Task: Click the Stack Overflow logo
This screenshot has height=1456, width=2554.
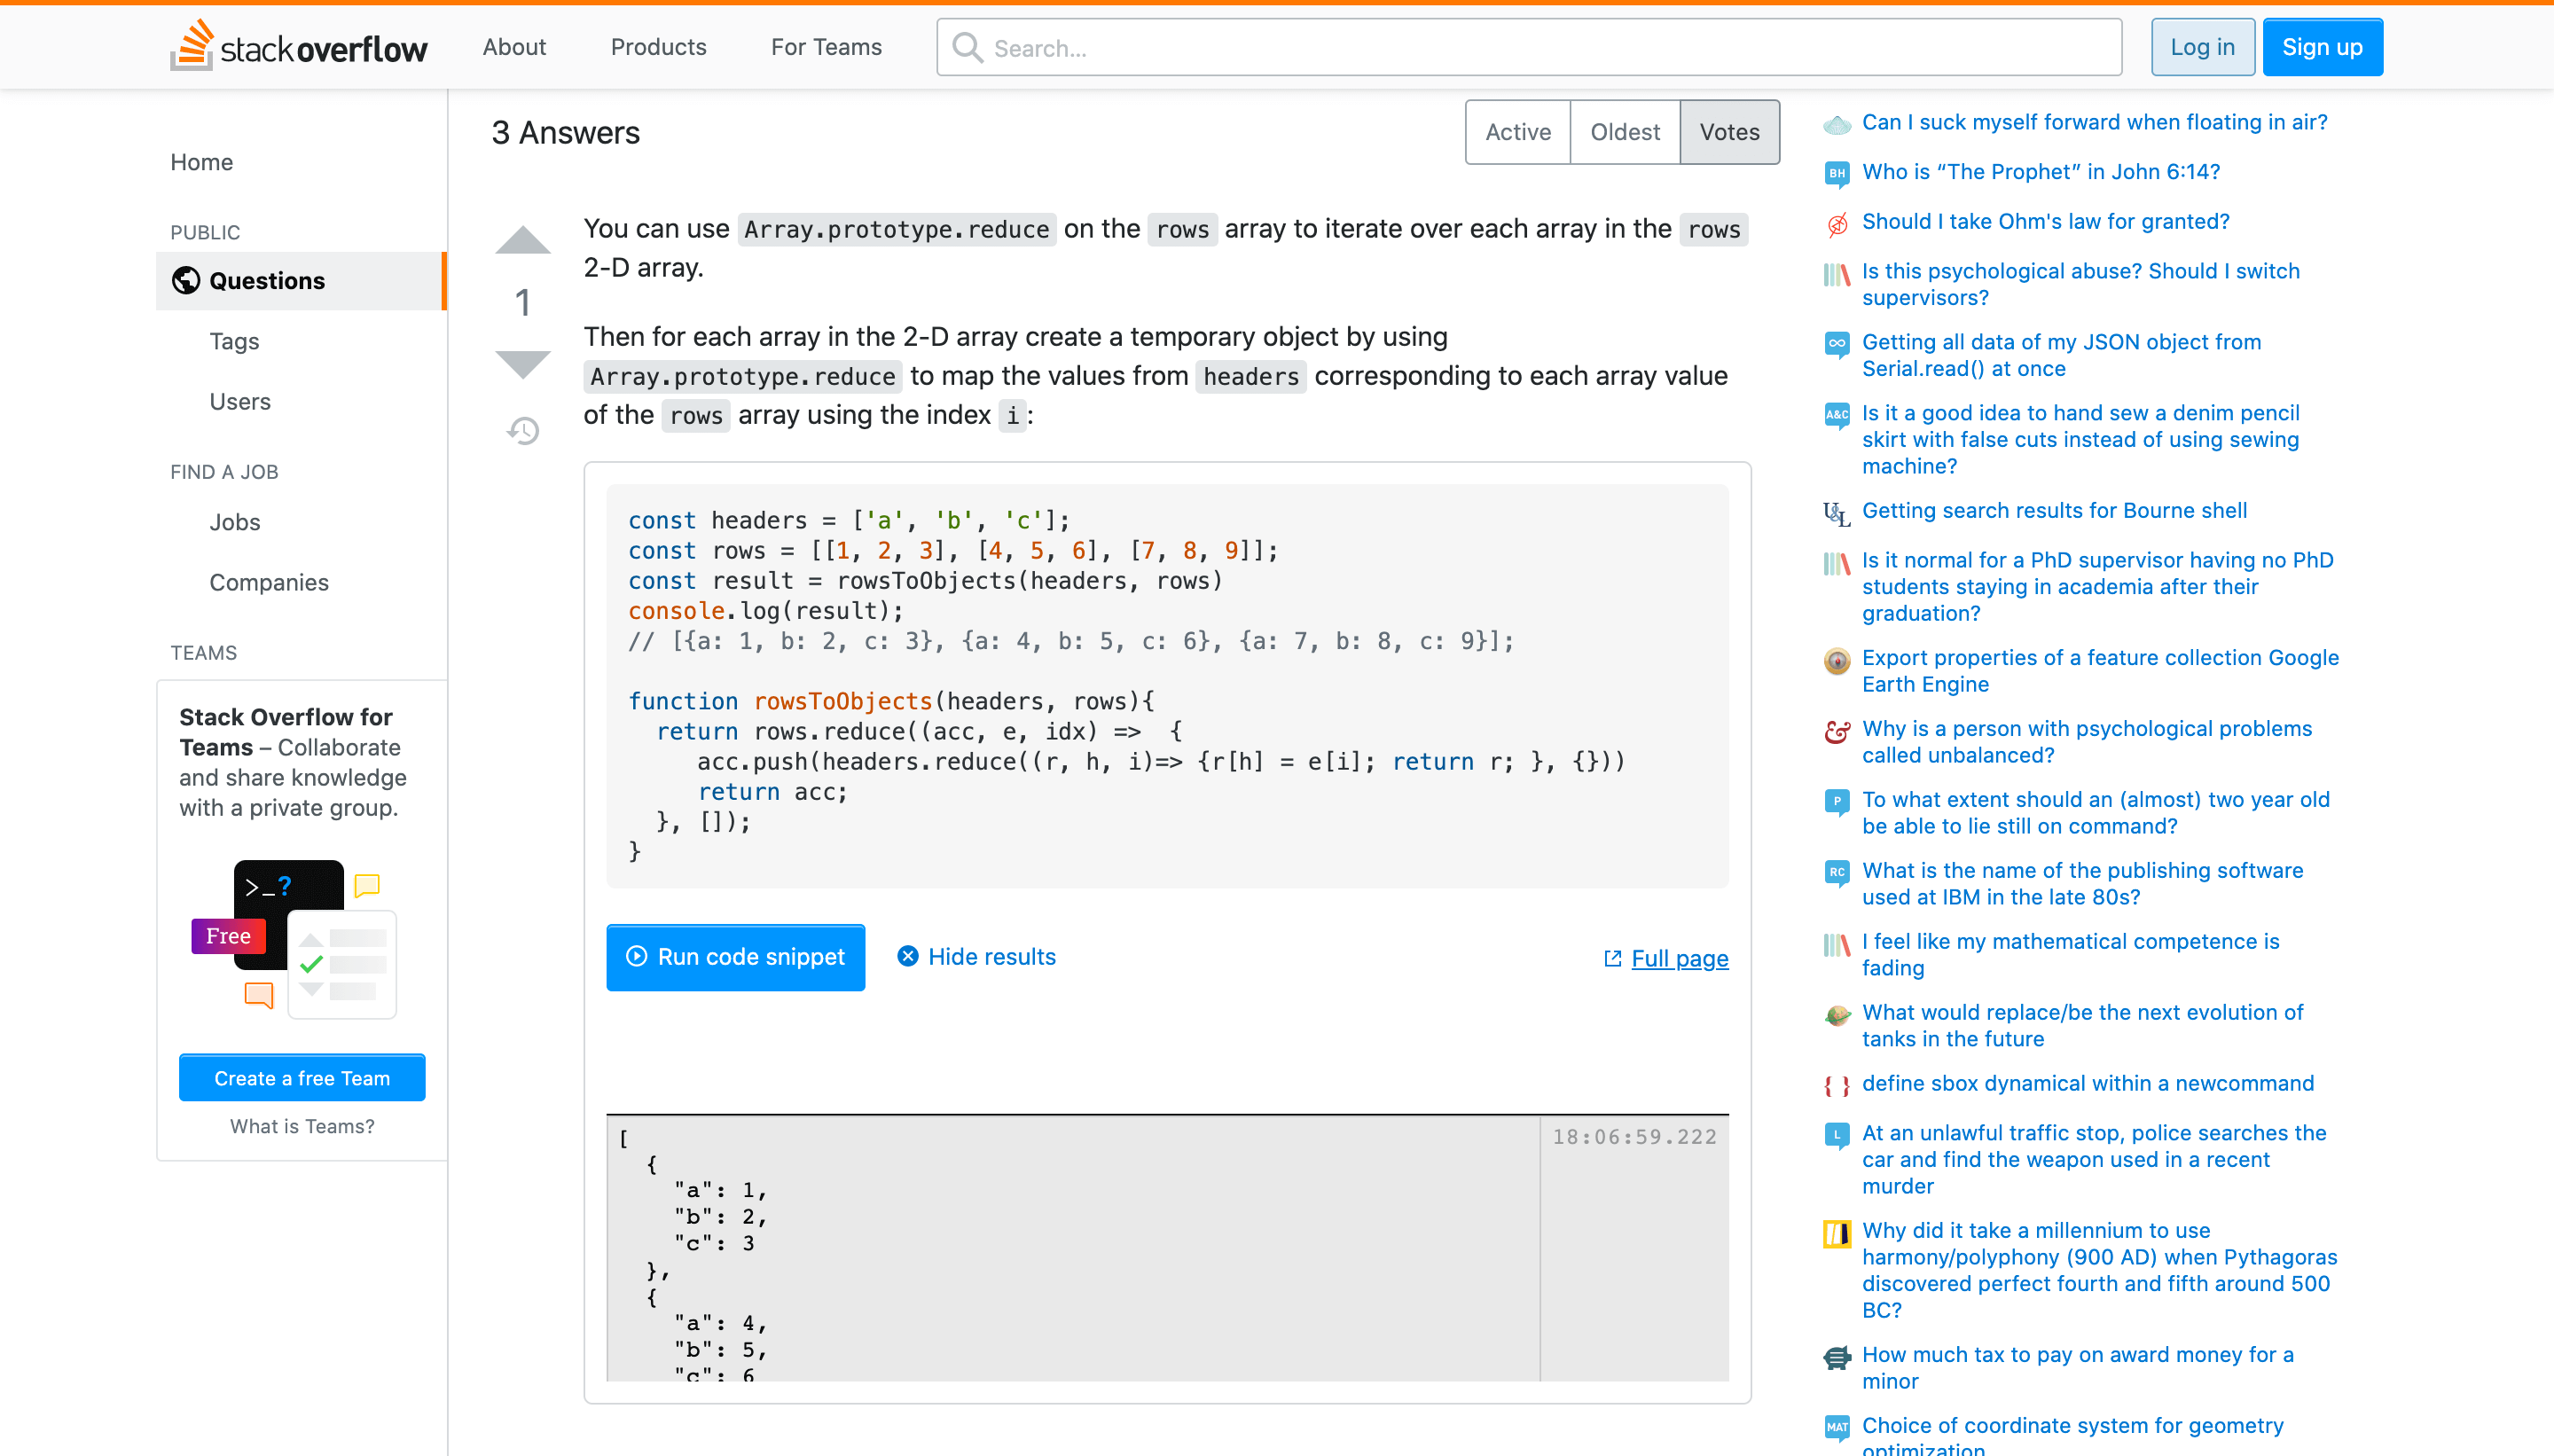Action: [x=298, y=47]
